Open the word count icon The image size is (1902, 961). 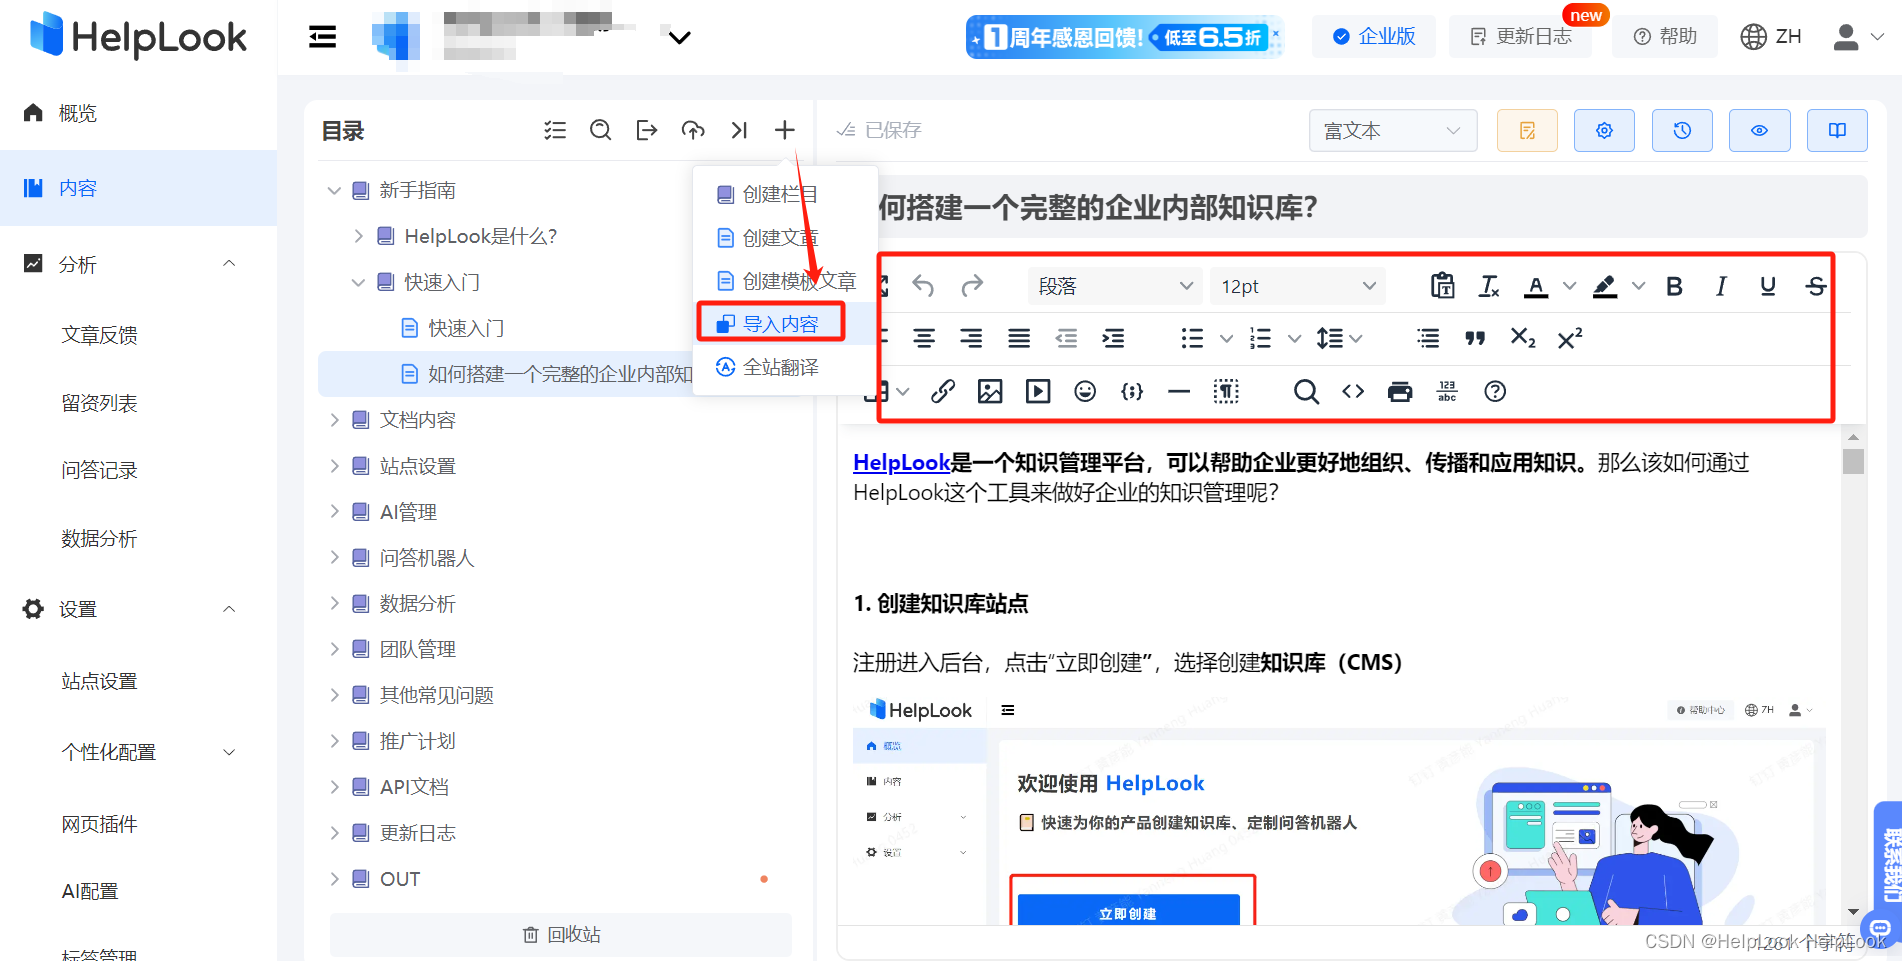coord(1447,391)
